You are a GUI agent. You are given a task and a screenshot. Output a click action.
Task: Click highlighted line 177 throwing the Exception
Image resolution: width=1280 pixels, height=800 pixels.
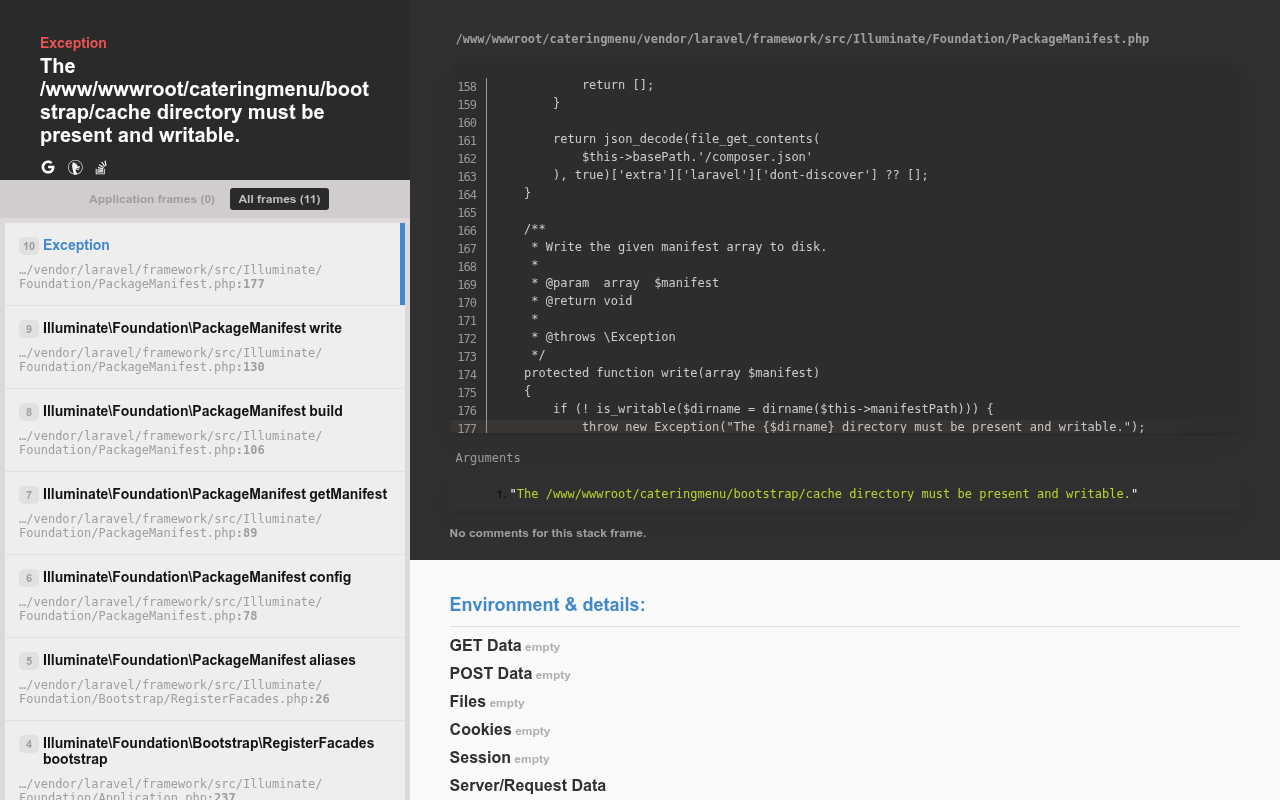coord(862,427)
